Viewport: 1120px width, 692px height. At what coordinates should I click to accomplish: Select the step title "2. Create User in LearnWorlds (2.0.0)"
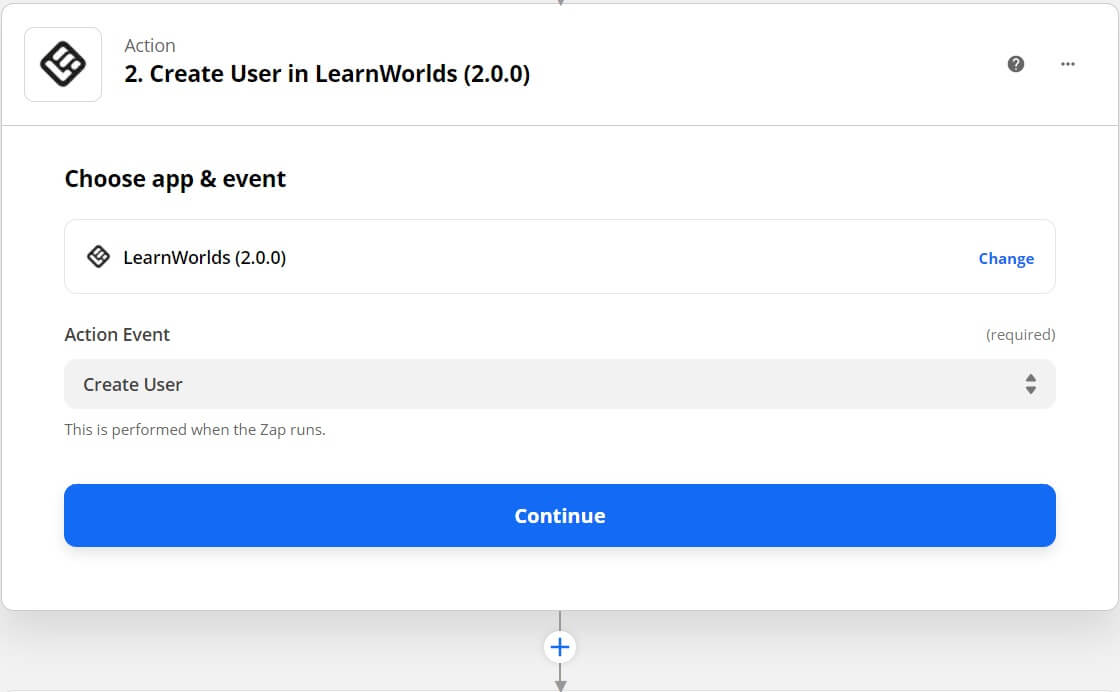click(327, 74)
